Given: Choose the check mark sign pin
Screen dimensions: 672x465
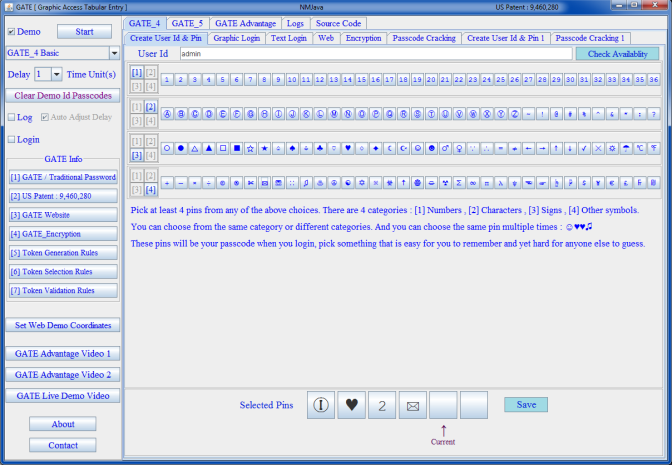Looking at the screenshot, I should pos(584,148).
